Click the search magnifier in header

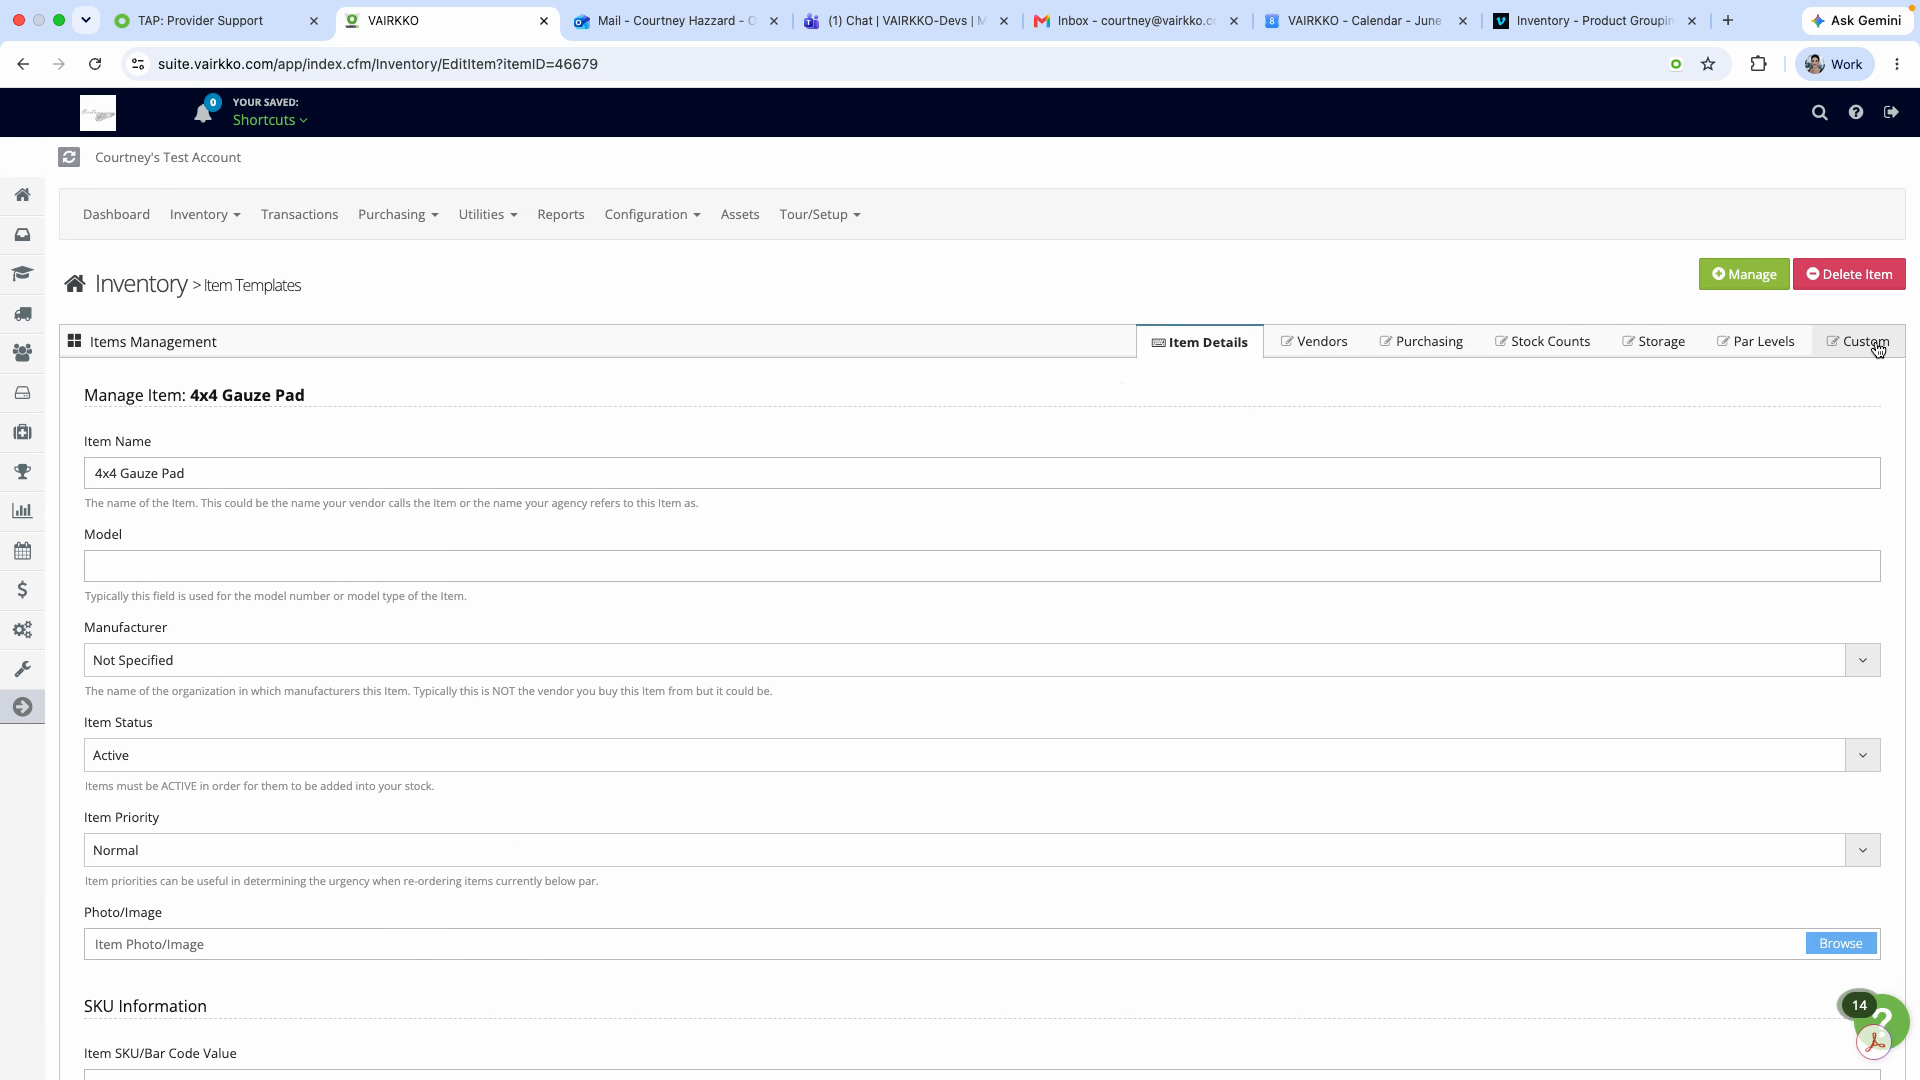pyautogui.click(x=1820, y=113)
